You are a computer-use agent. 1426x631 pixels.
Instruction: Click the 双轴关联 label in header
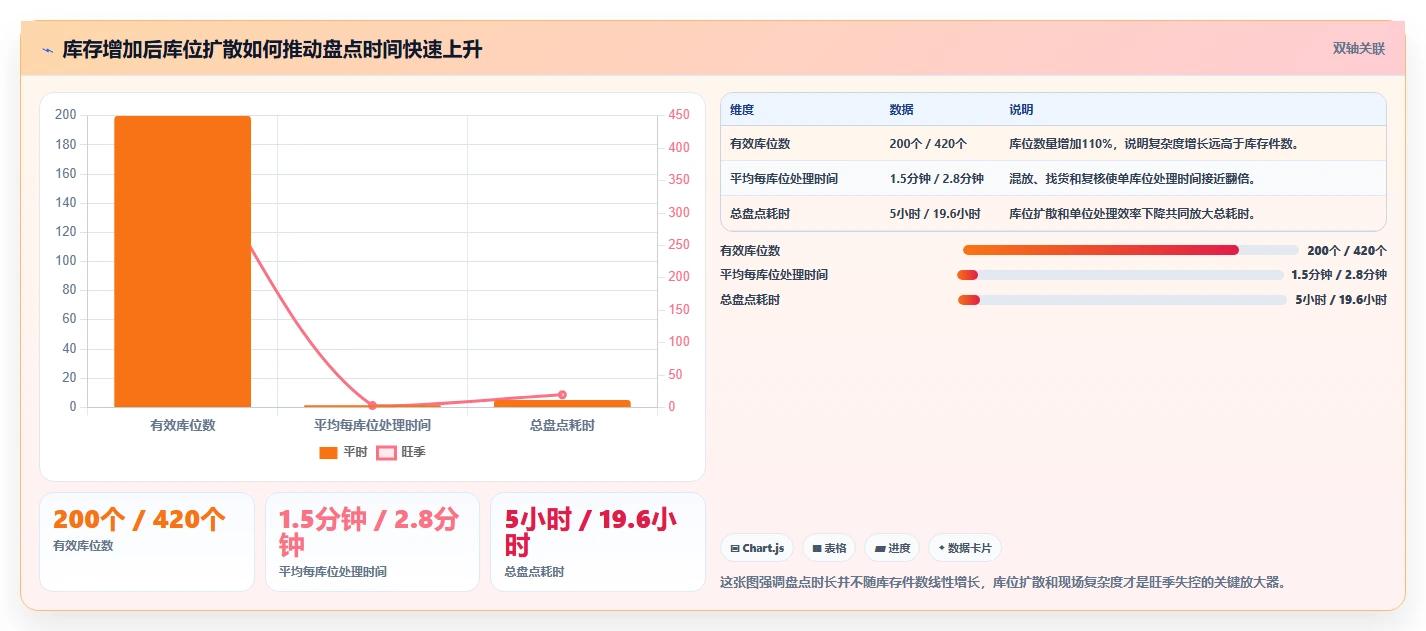(1359, 48)
